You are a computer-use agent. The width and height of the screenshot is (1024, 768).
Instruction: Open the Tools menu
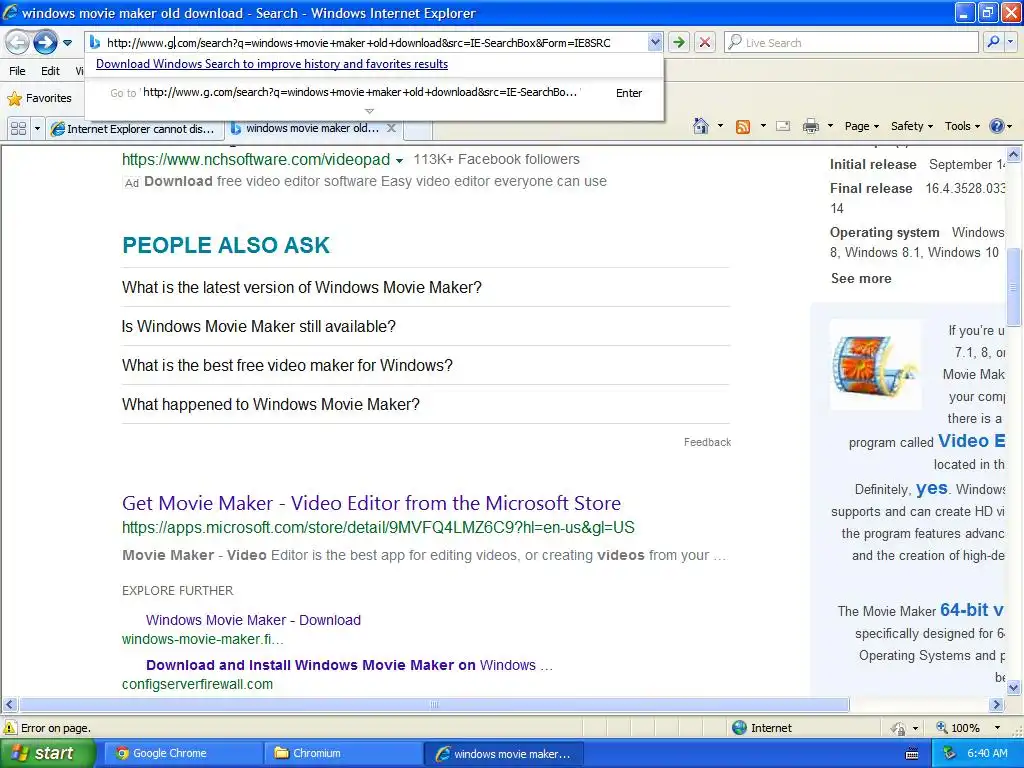click(962, 126)
